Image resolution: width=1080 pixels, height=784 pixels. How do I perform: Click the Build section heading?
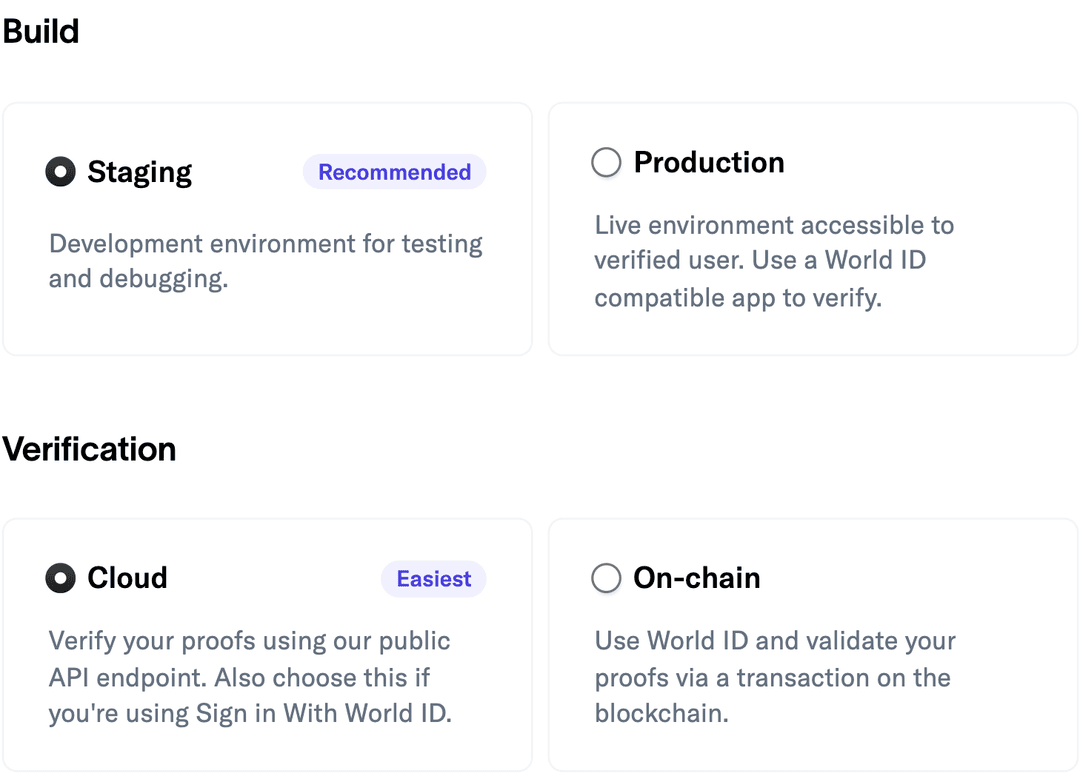41,32
